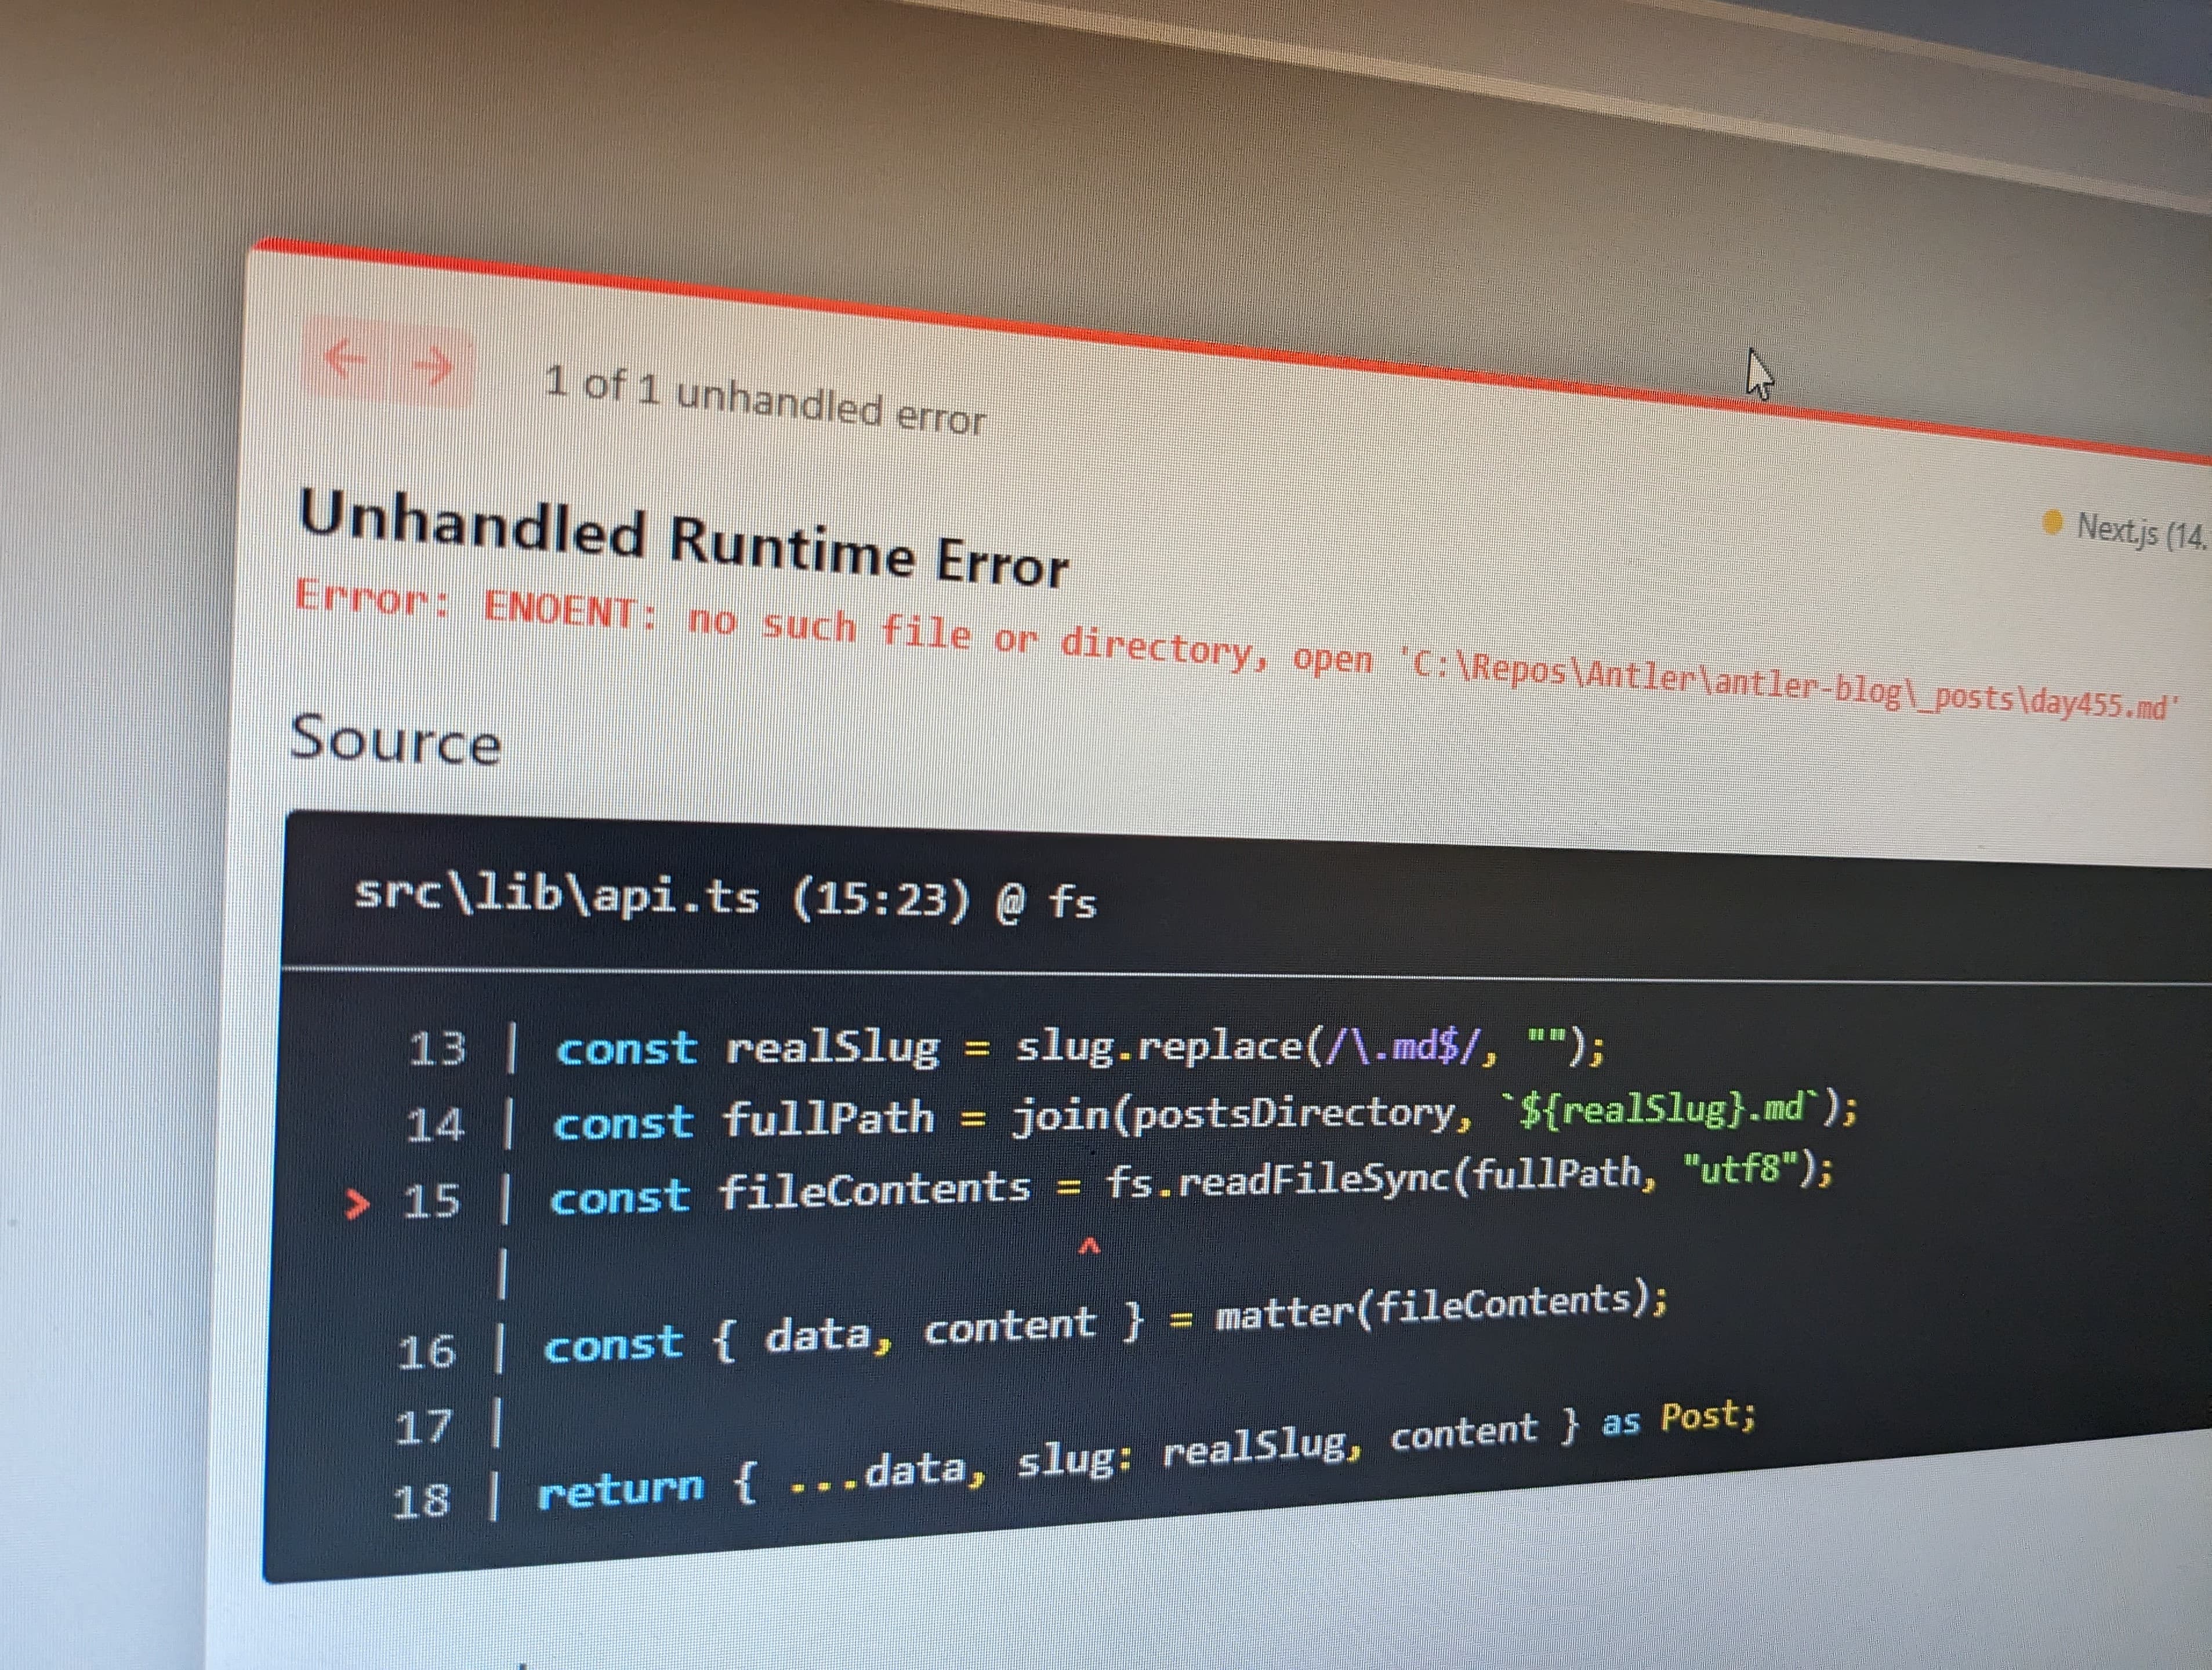The height and width of the screenshot is (1670, 2212).
Task: Click the red caret under readFileSync
Action: pyautogui.click(x=1089, y=1246)
